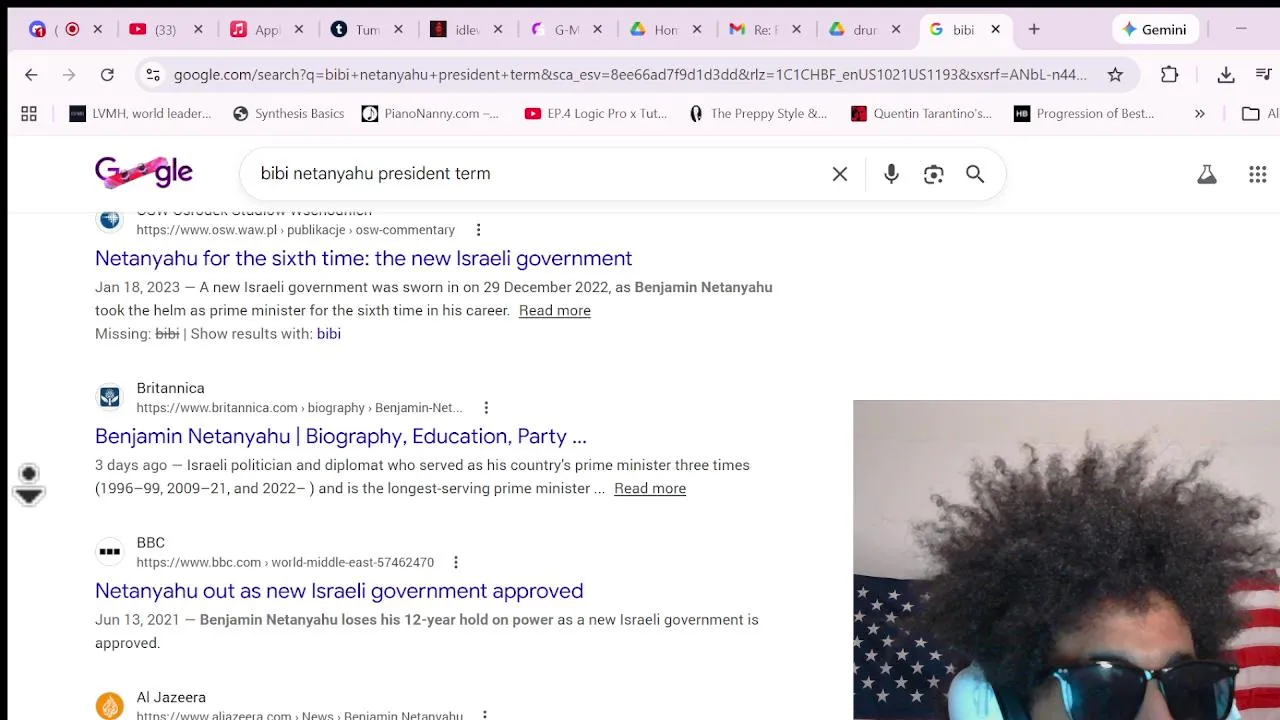Open the Downloads icon in toolbar
This screenshot has width=1280, height=720.
[x=1226, y=74]
